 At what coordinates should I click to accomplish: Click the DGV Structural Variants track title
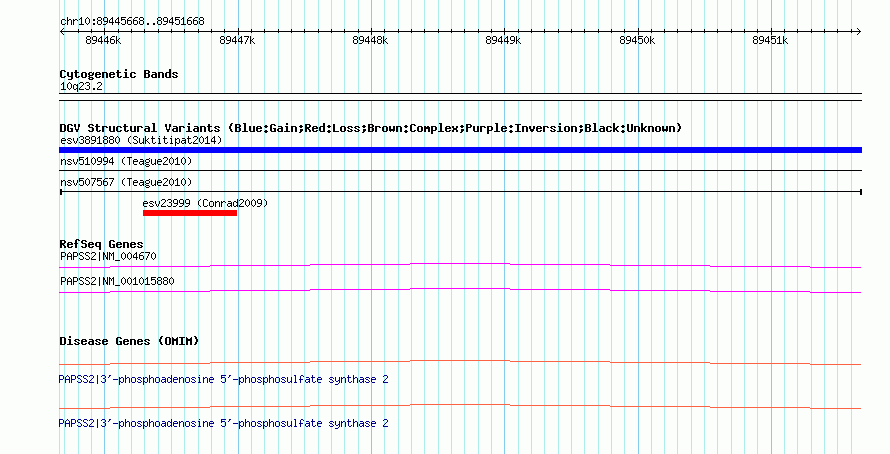tap(371, 128)
